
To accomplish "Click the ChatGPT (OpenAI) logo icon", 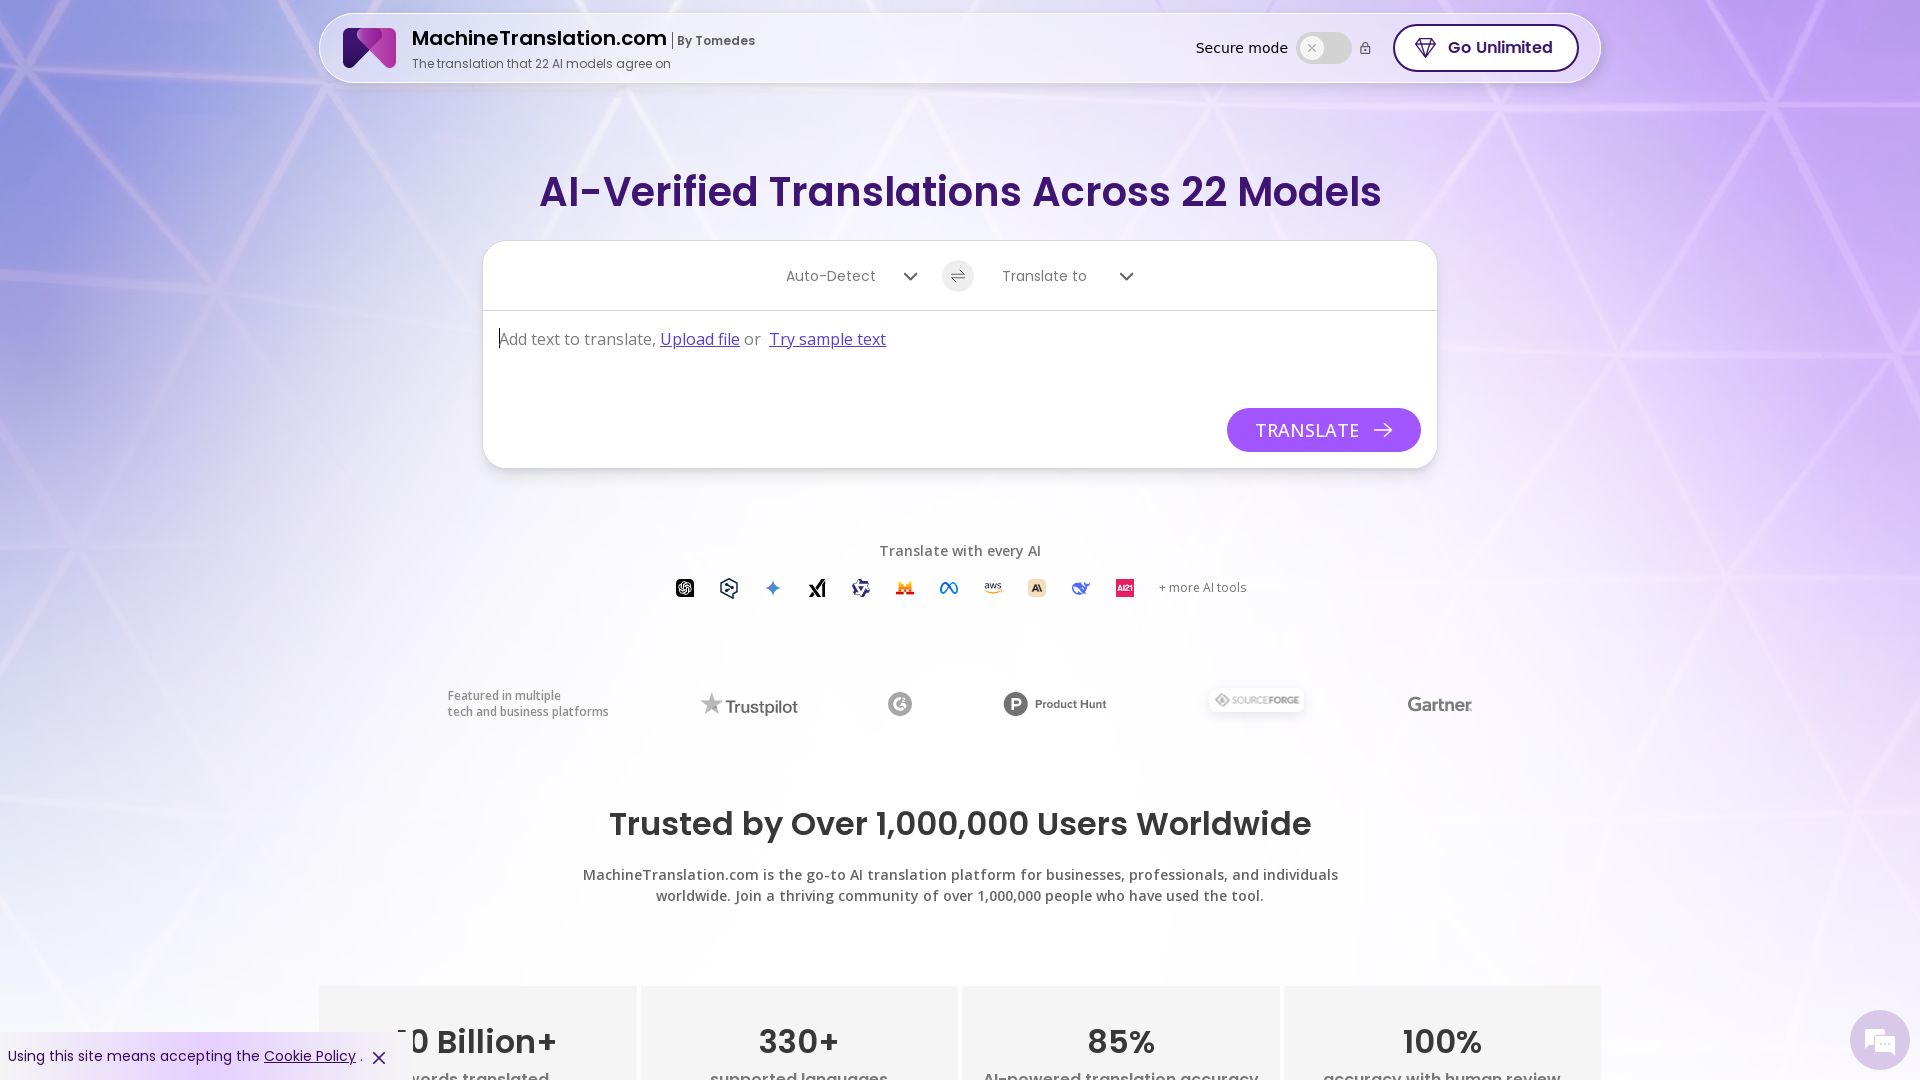I will pos(685,588).
